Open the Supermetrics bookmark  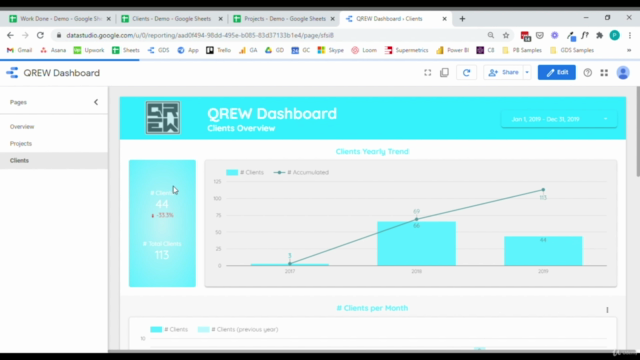click(407, 50)
